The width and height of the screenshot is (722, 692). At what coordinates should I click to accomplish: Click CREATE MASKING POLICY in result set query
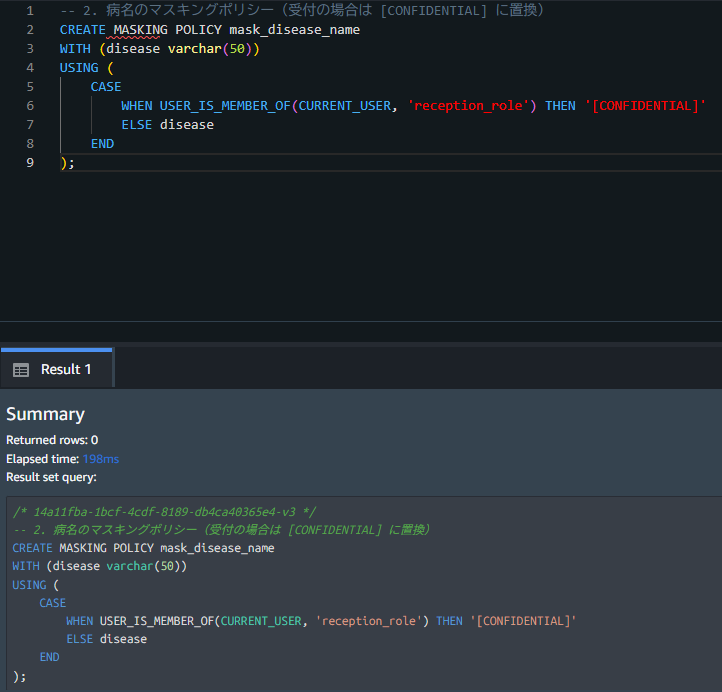83,548
